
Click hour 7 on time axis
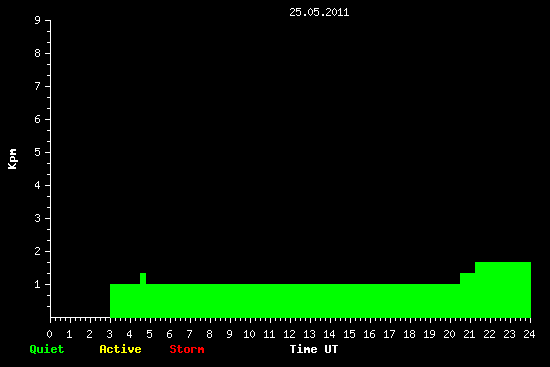189,334
